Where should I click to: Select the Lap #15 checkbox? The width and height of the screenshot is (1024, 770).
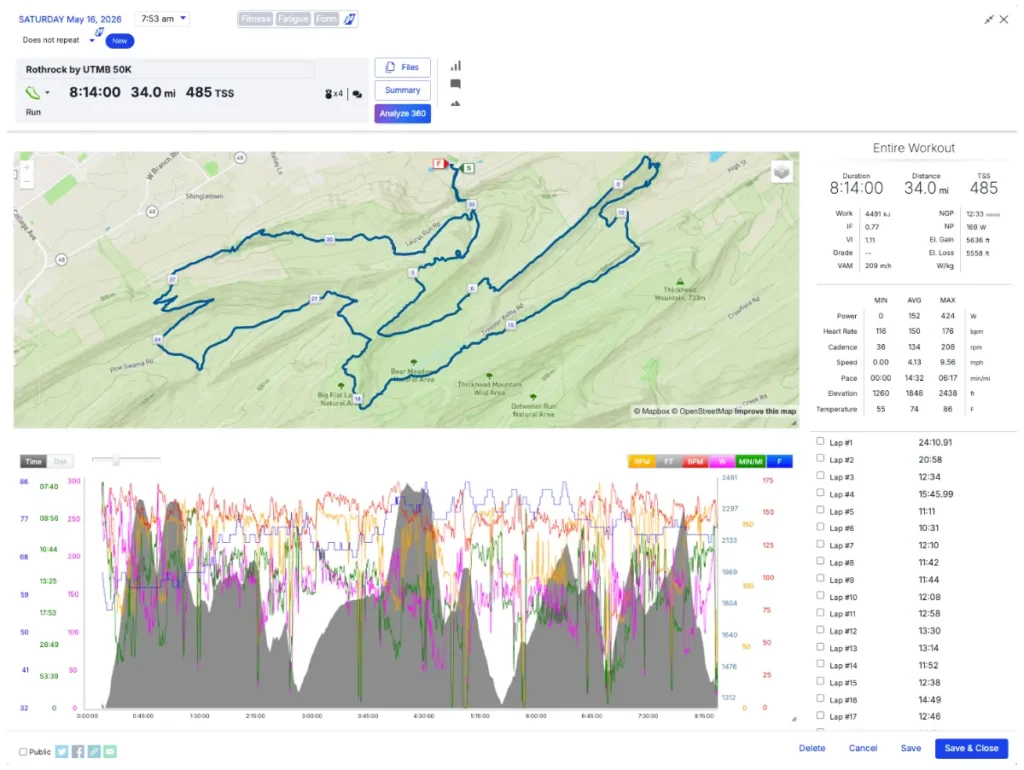coord(820,681)
